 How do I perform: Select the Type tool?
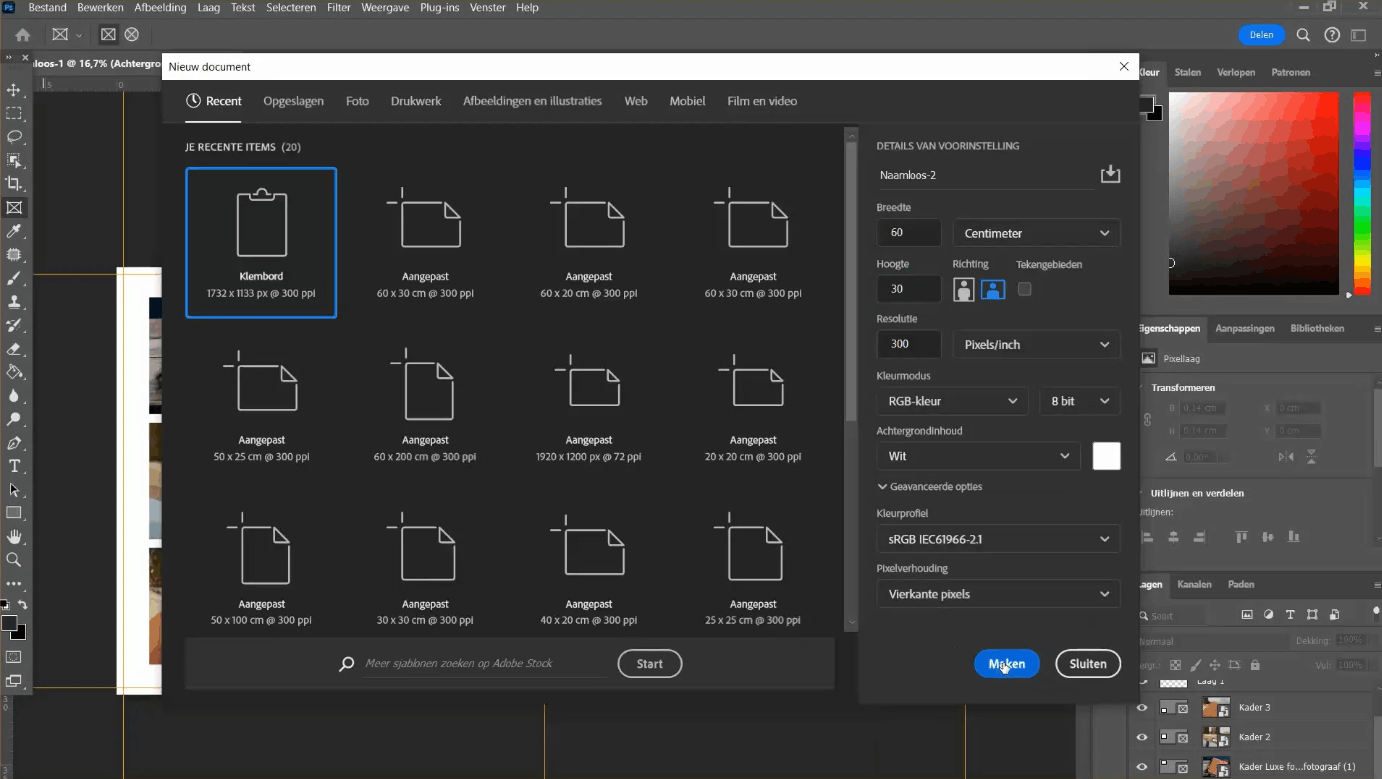pos(14,467)
